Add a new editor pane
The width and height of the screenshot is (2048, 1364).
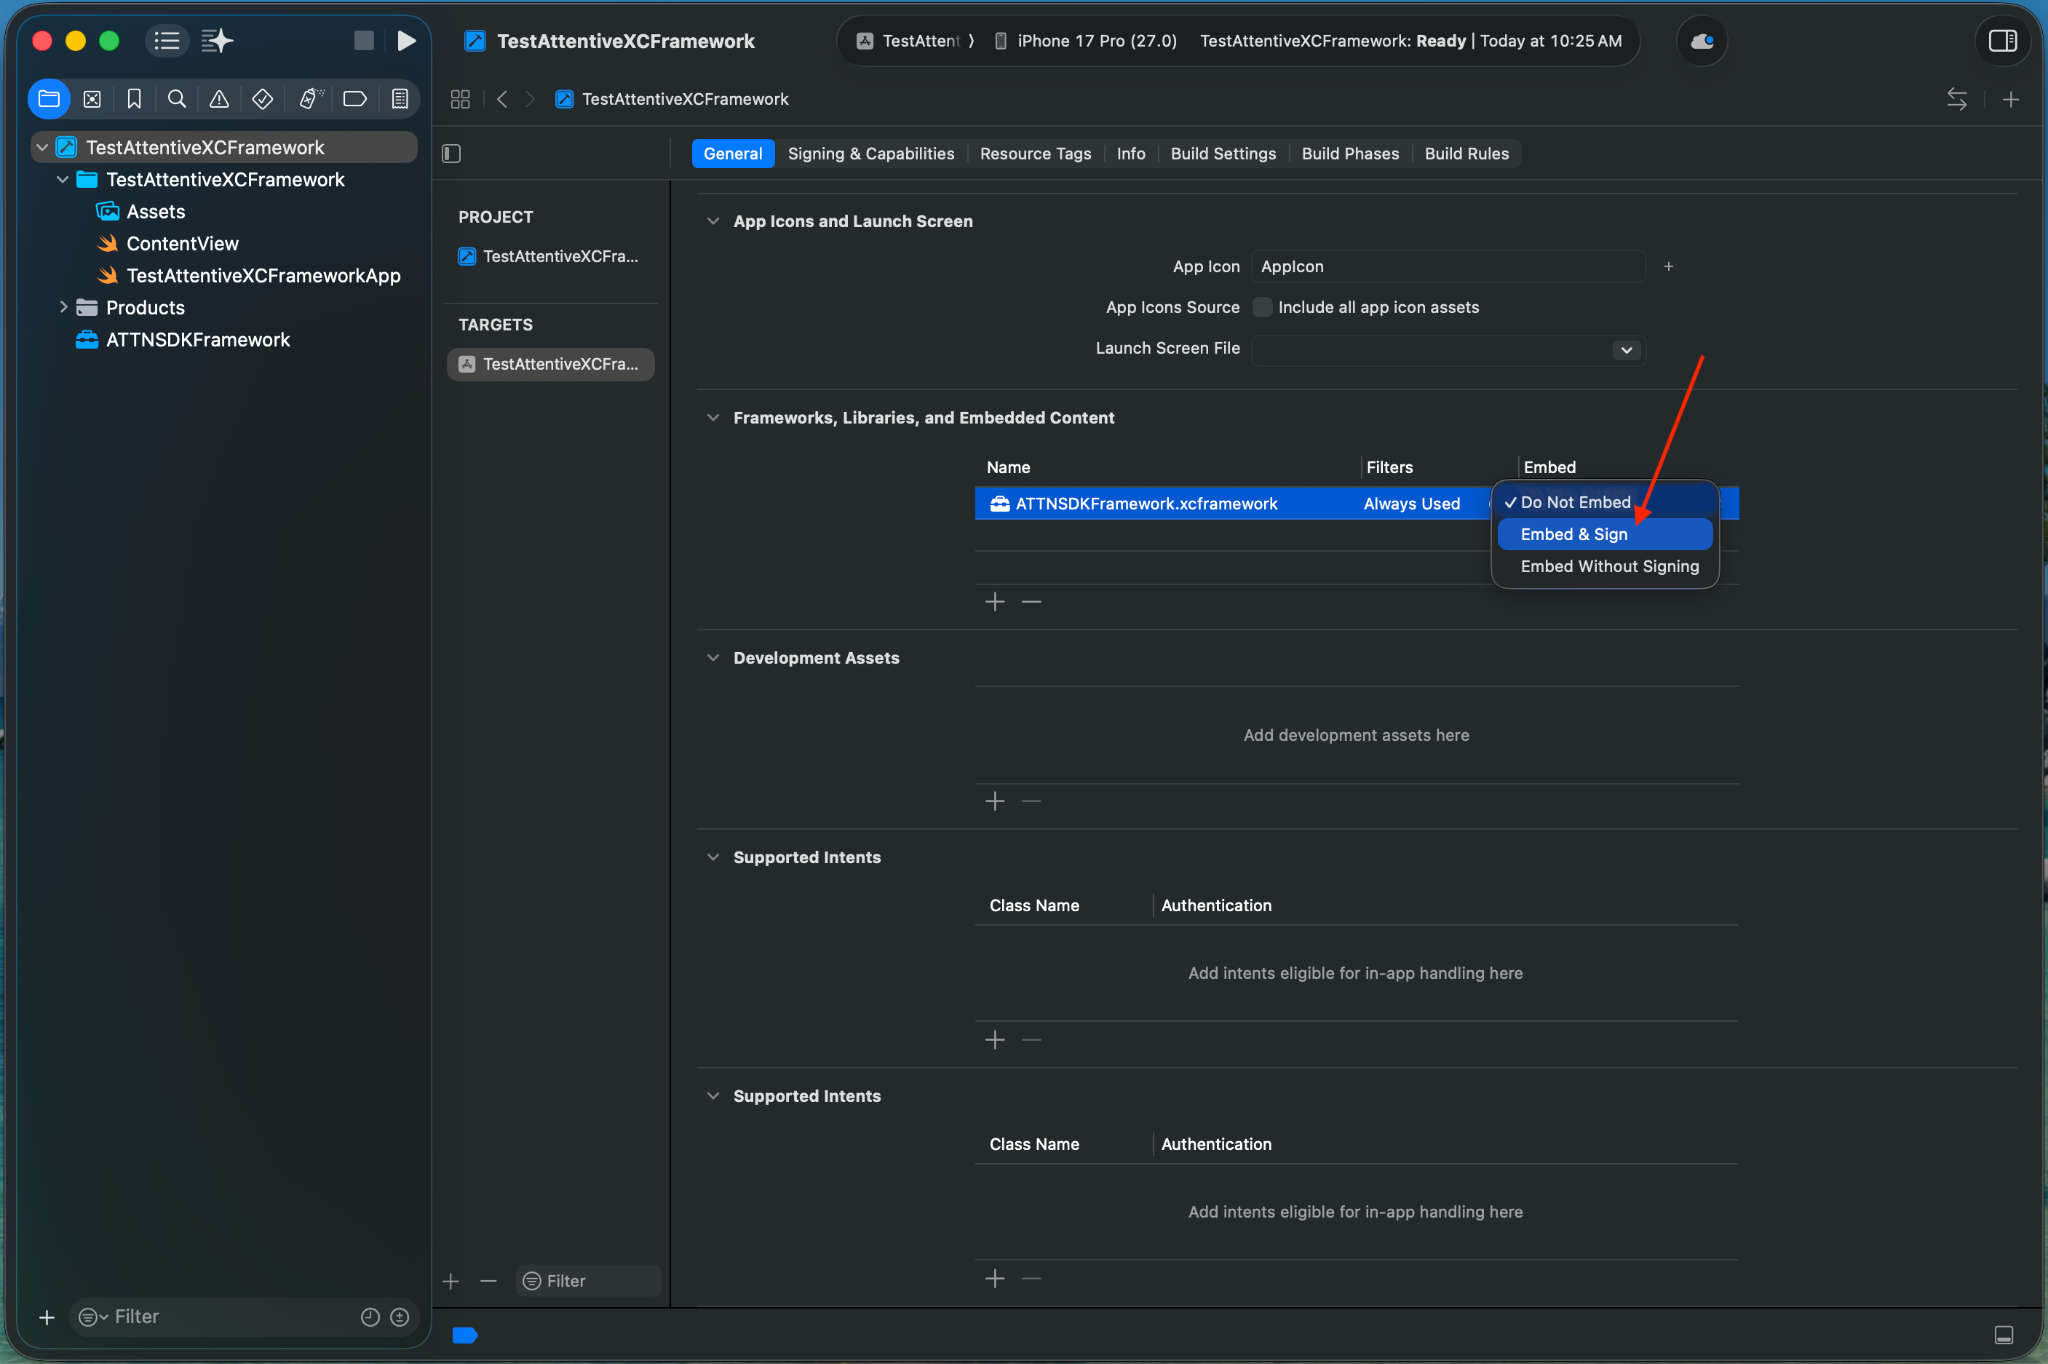point(2011,99)
